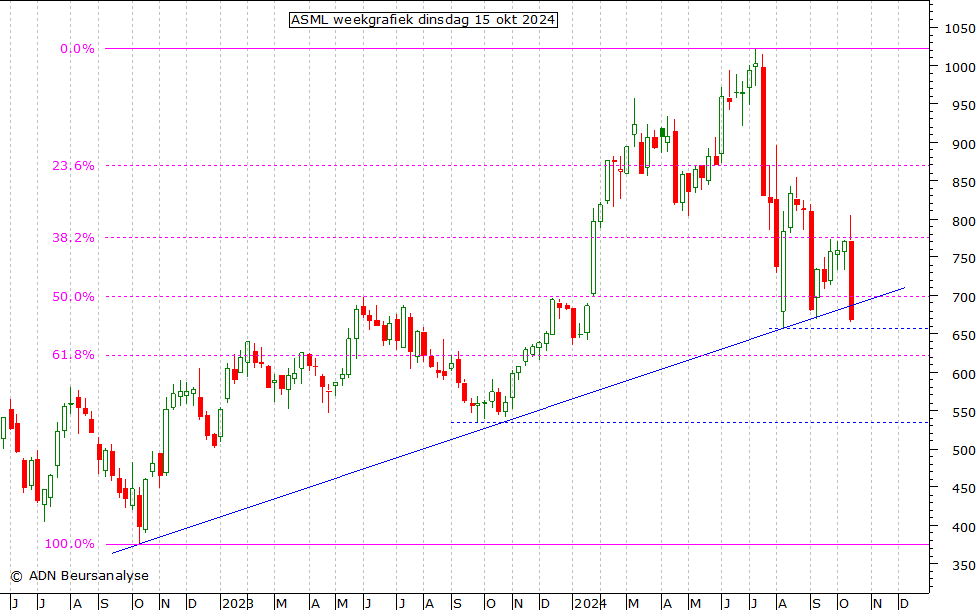Click the chart title ASML weekgrafiek dinsdag 15 okt 2024
The height and width of the screenshot is (610, 980).
click(423, 20)
